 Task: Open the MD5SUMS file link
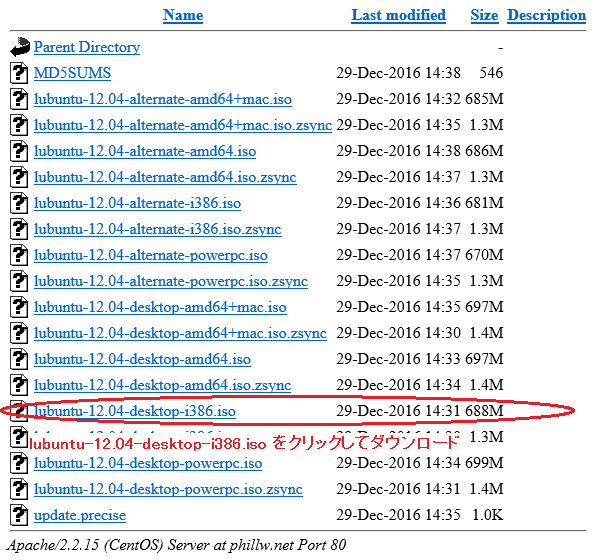72,73
